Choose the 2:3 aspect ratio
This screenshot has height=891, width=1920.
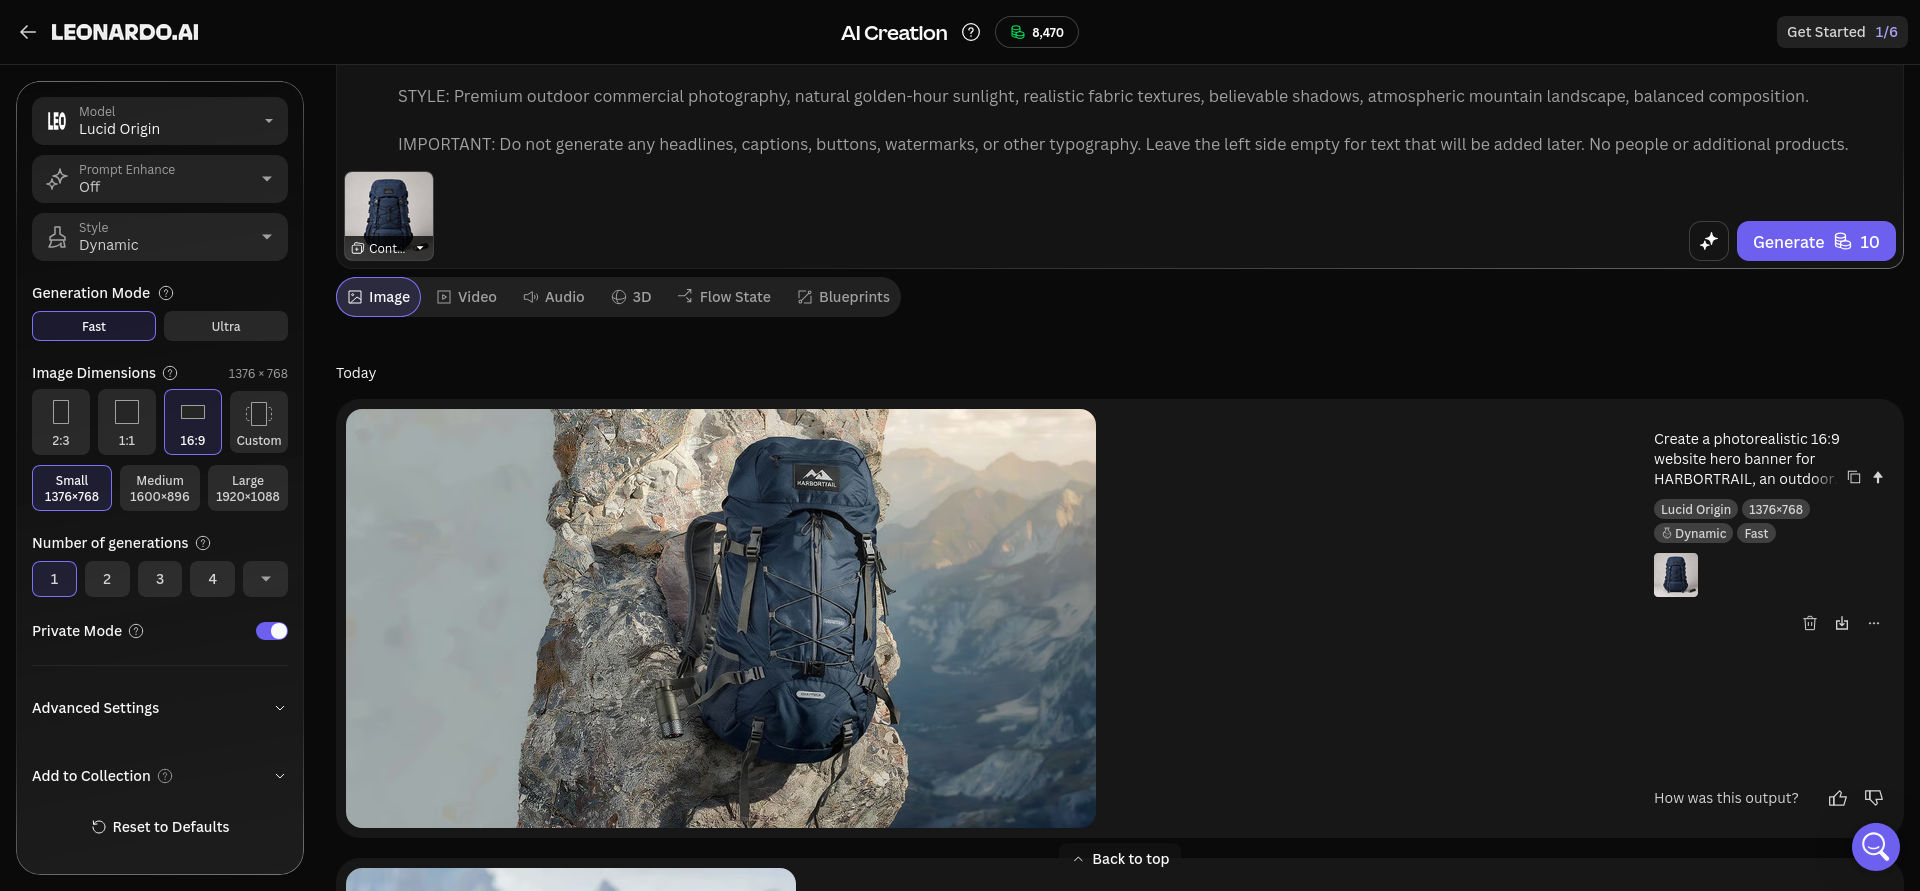coord(61,422)
